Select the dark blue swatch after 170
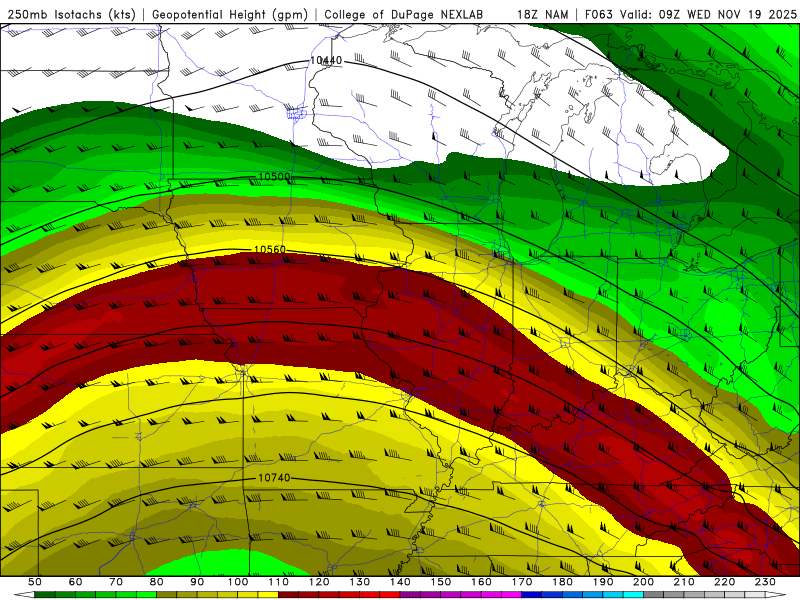The image size is (800, 600). click(x=532, y=595)
